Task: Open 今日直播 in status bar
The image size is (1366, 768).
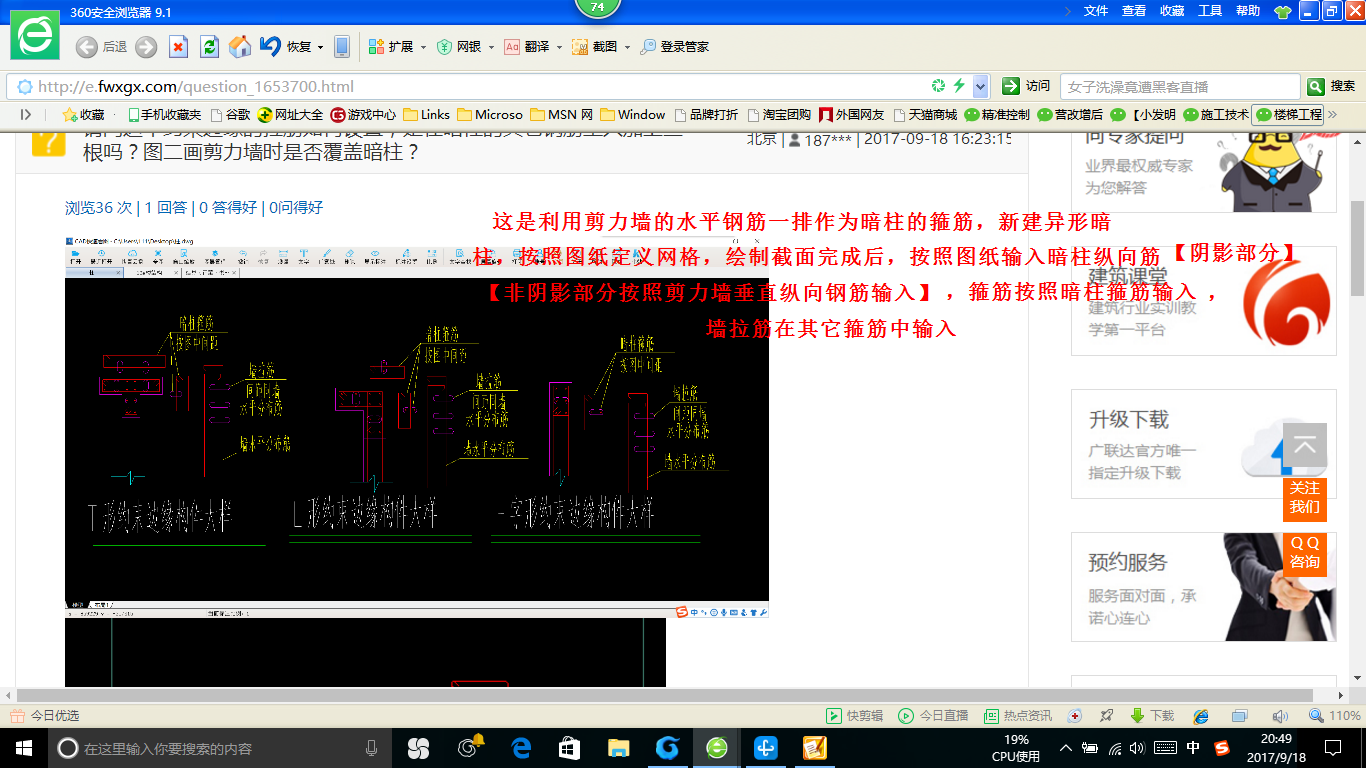Action: point(933,716)
